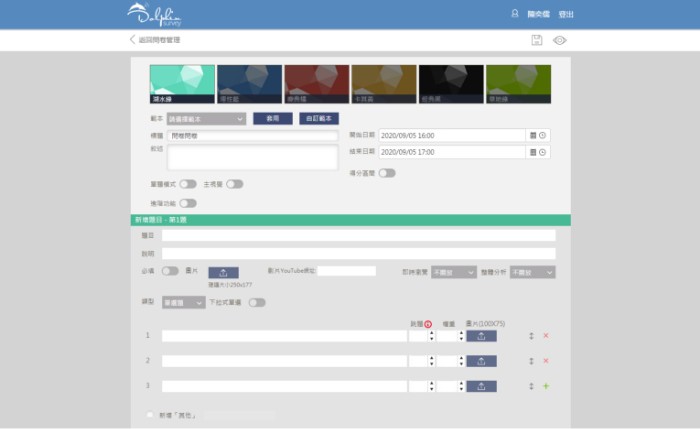Open calendar picker for start date
Viewport: 700px width, 429px height.
pos(532,135)
